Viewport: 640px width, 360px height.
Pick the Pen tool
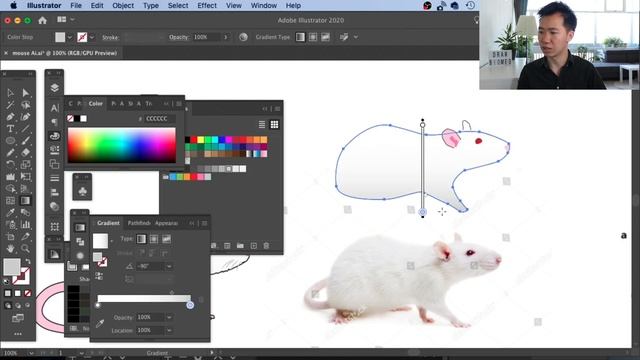tap(10, 117)
